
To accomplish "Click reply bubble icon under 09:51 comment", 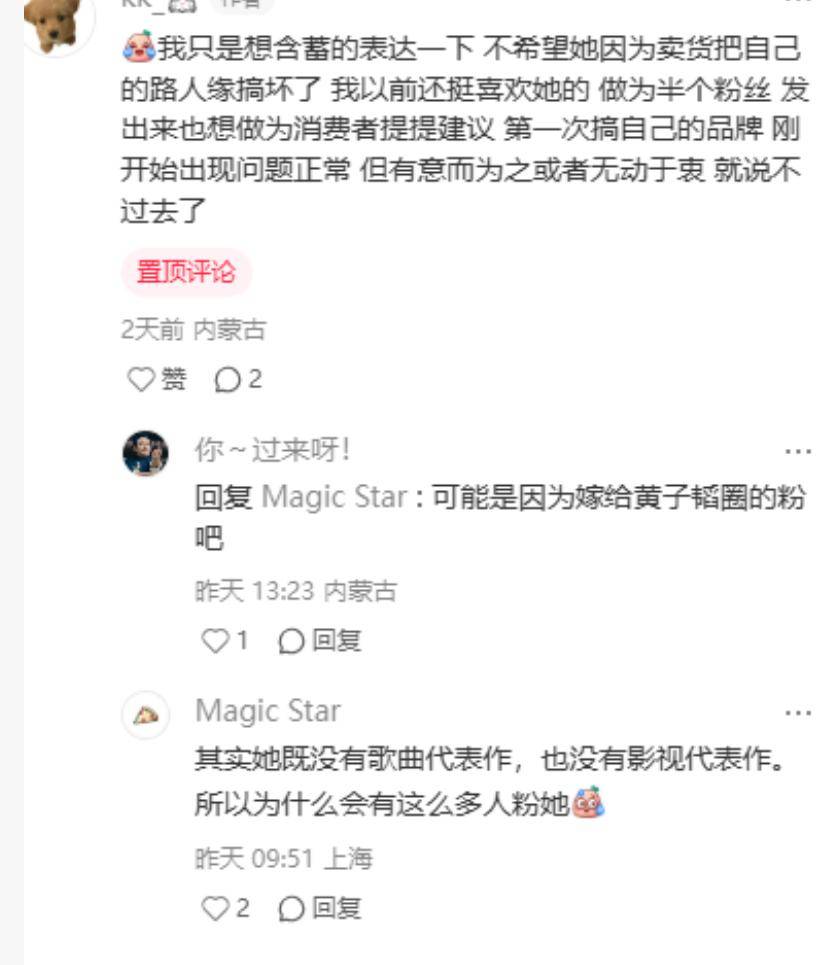I will pos(291,909).
